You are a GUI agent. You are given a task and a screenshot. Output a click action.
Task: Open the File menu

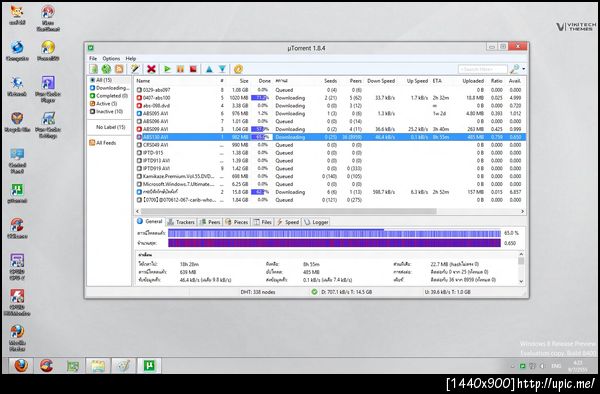(x=93, y=59)
